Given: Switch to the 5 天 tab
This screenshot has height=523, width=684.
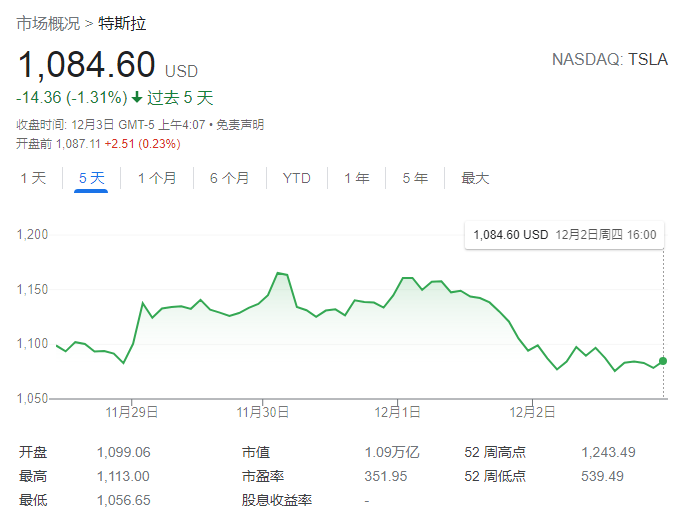Looking at the screenshot, I should click(91, 178).
